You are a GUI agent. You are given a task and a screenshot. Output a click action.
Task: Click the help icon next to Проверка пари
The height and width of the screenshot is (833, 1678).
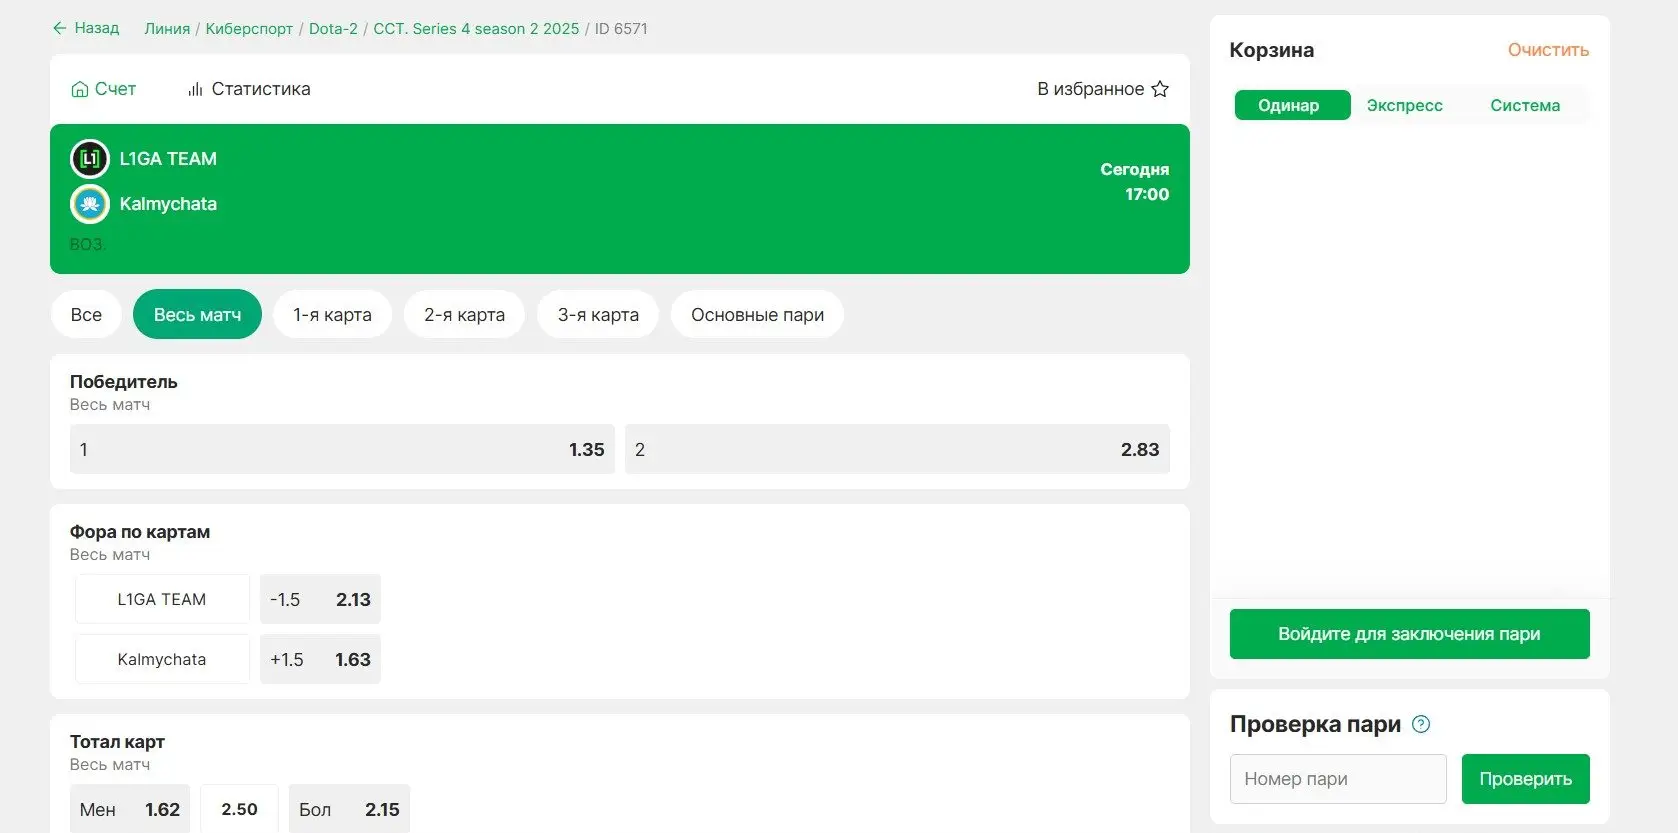pyautogui.click(x=1420, y=724)
